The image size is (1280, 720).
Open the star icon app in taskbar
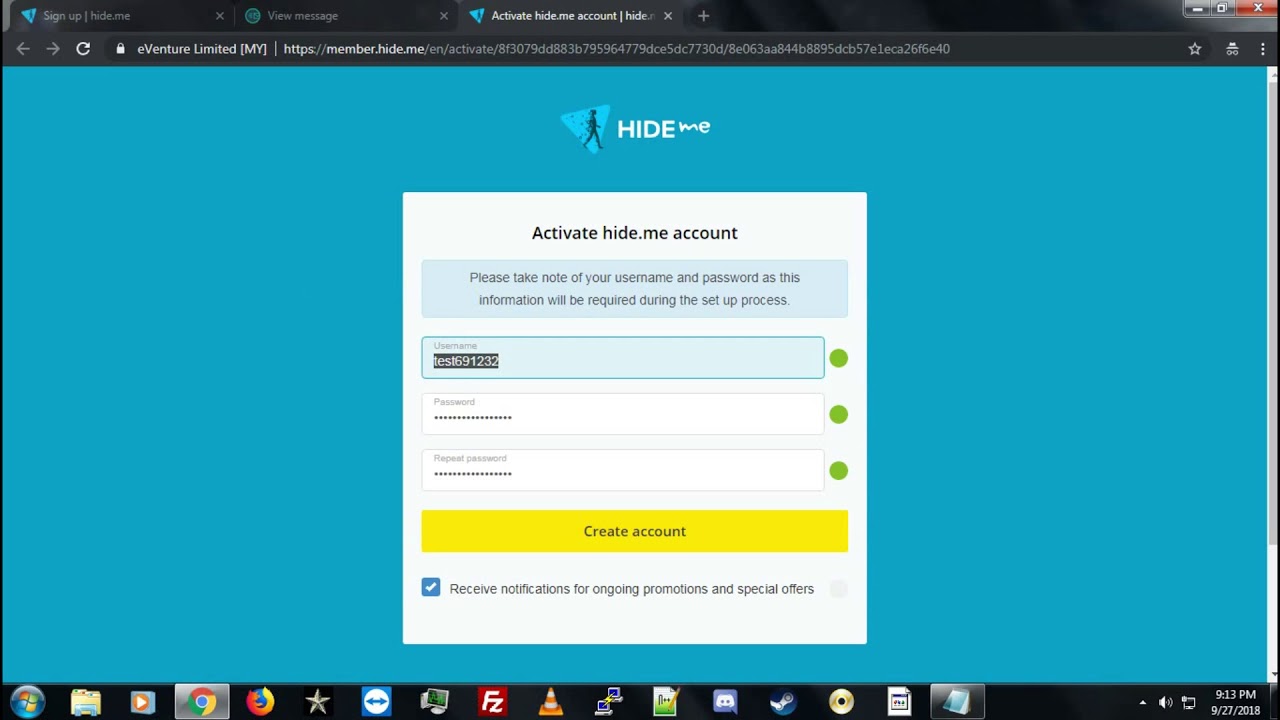(x=318, y=702)
